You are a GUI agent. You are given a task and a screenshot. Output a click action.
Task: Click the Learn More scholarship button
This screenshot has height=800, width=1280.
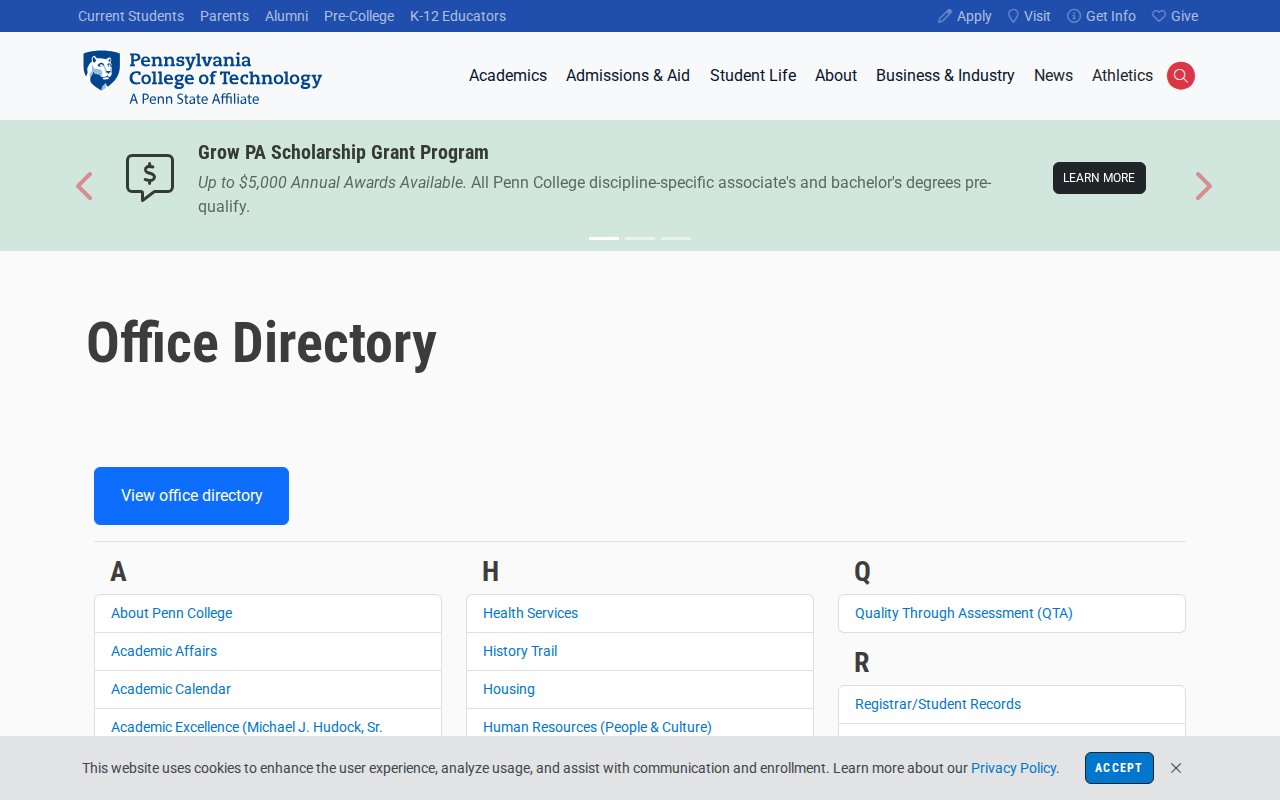tap(1099, 178)
